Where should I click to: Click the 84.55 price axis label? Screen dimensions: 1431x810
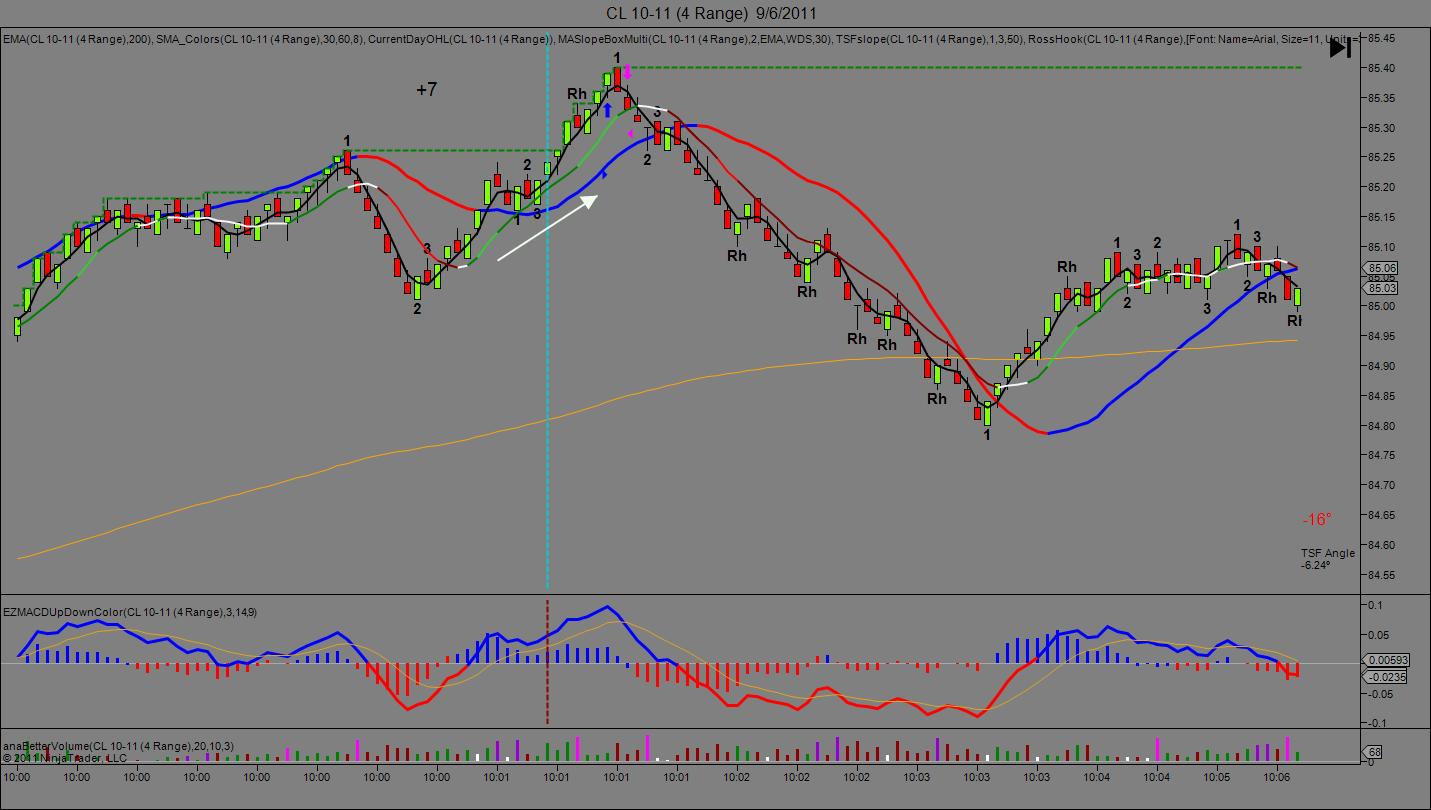1384,575
